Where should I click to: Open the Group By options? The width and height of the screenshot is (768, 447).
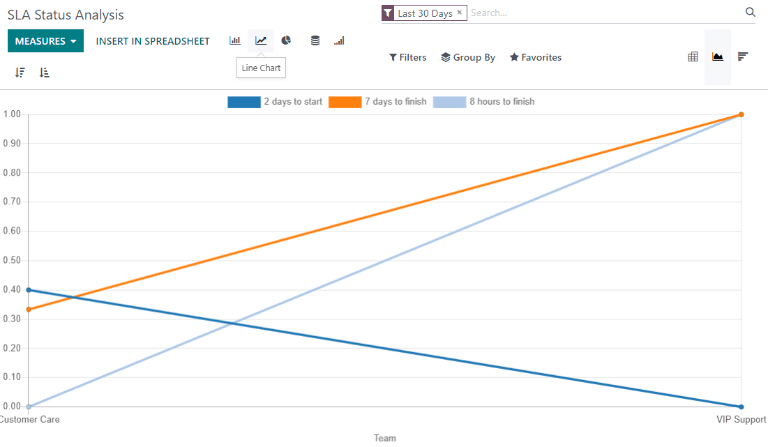point(467,58)
